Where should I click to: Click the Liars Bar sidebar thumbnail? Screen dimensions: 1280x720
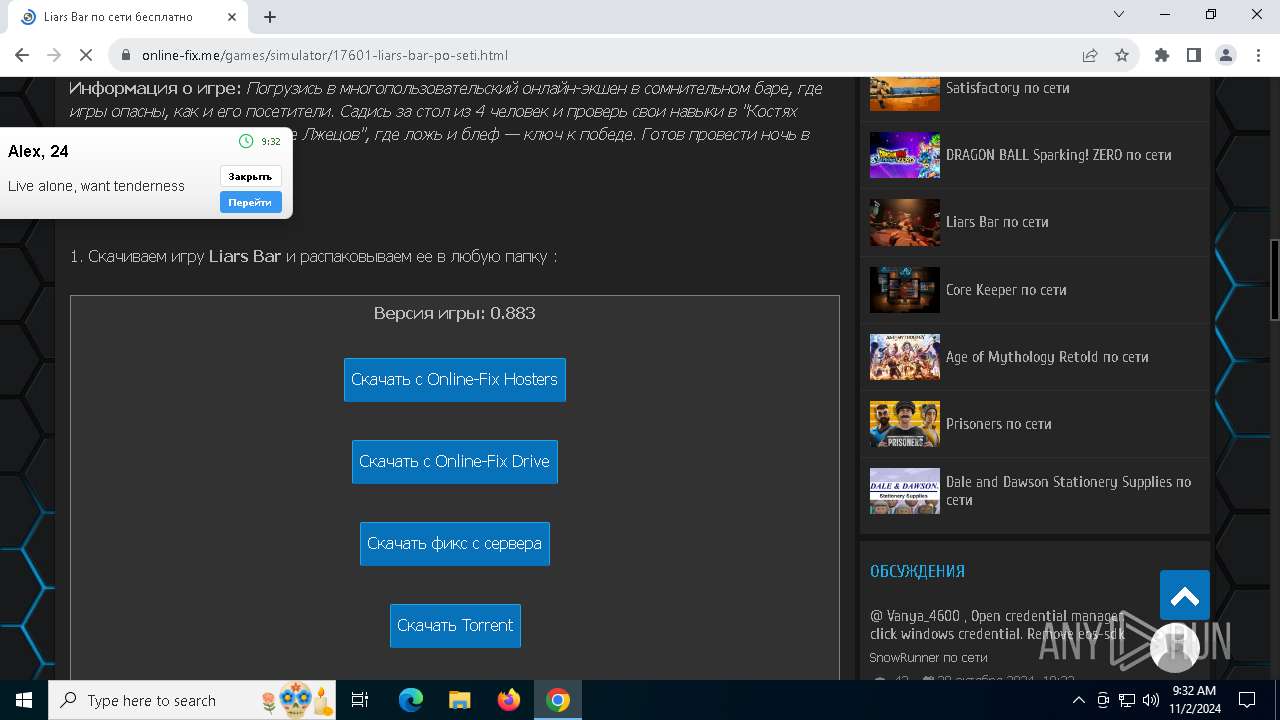click(905, 222)
